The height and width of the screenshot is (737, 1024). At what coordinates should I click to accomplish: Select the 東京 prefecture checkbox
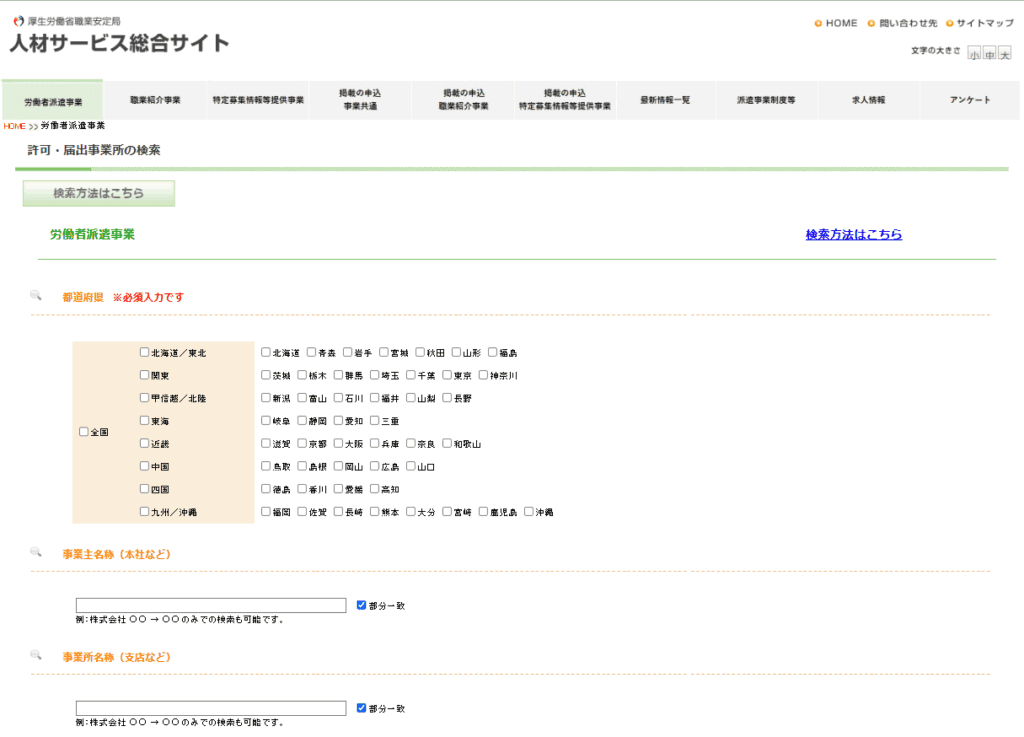[448, 376]
